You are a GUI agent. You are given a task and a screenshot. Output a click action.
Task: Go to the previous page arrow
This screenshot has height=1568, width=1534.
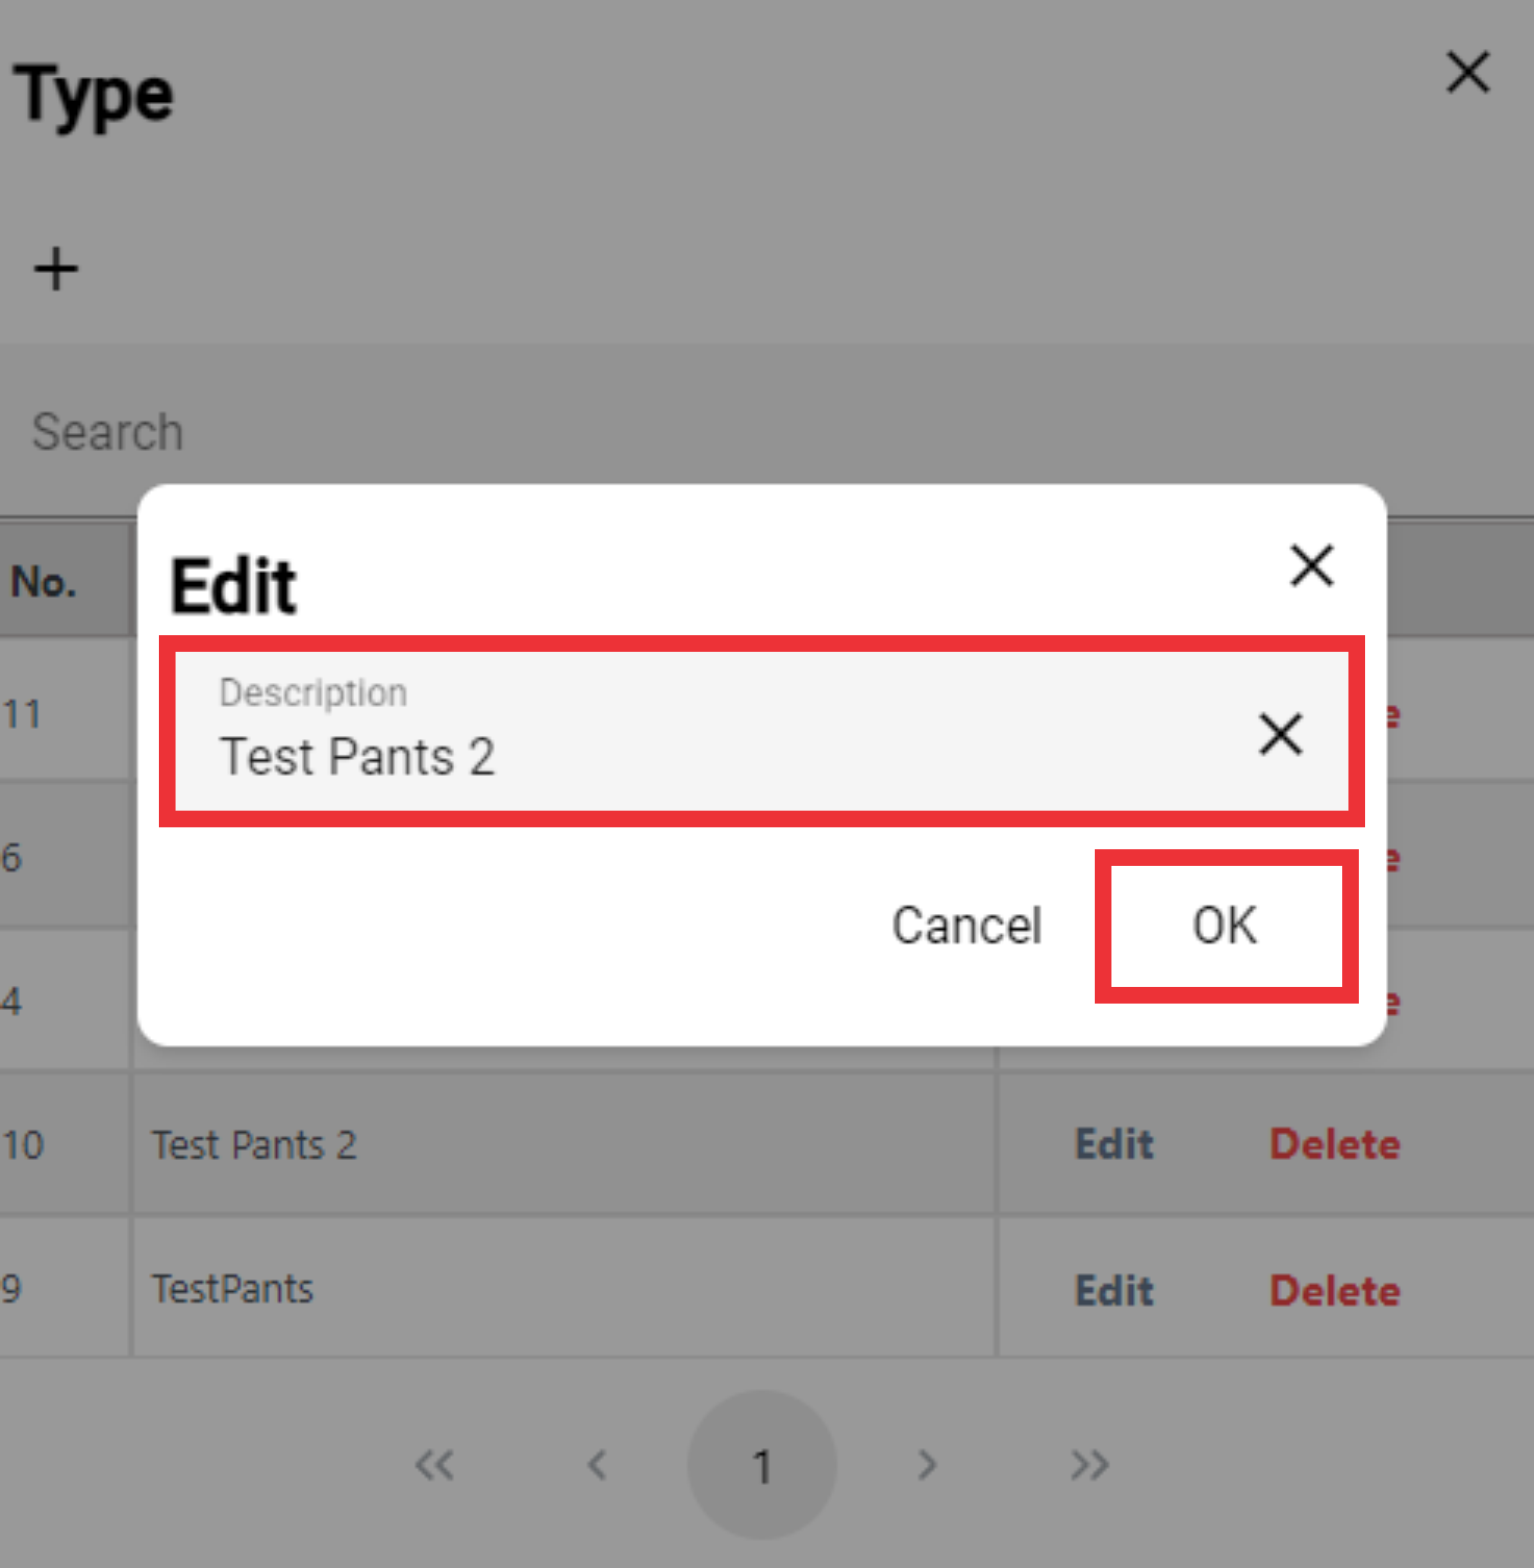(x=598, y=1465)
